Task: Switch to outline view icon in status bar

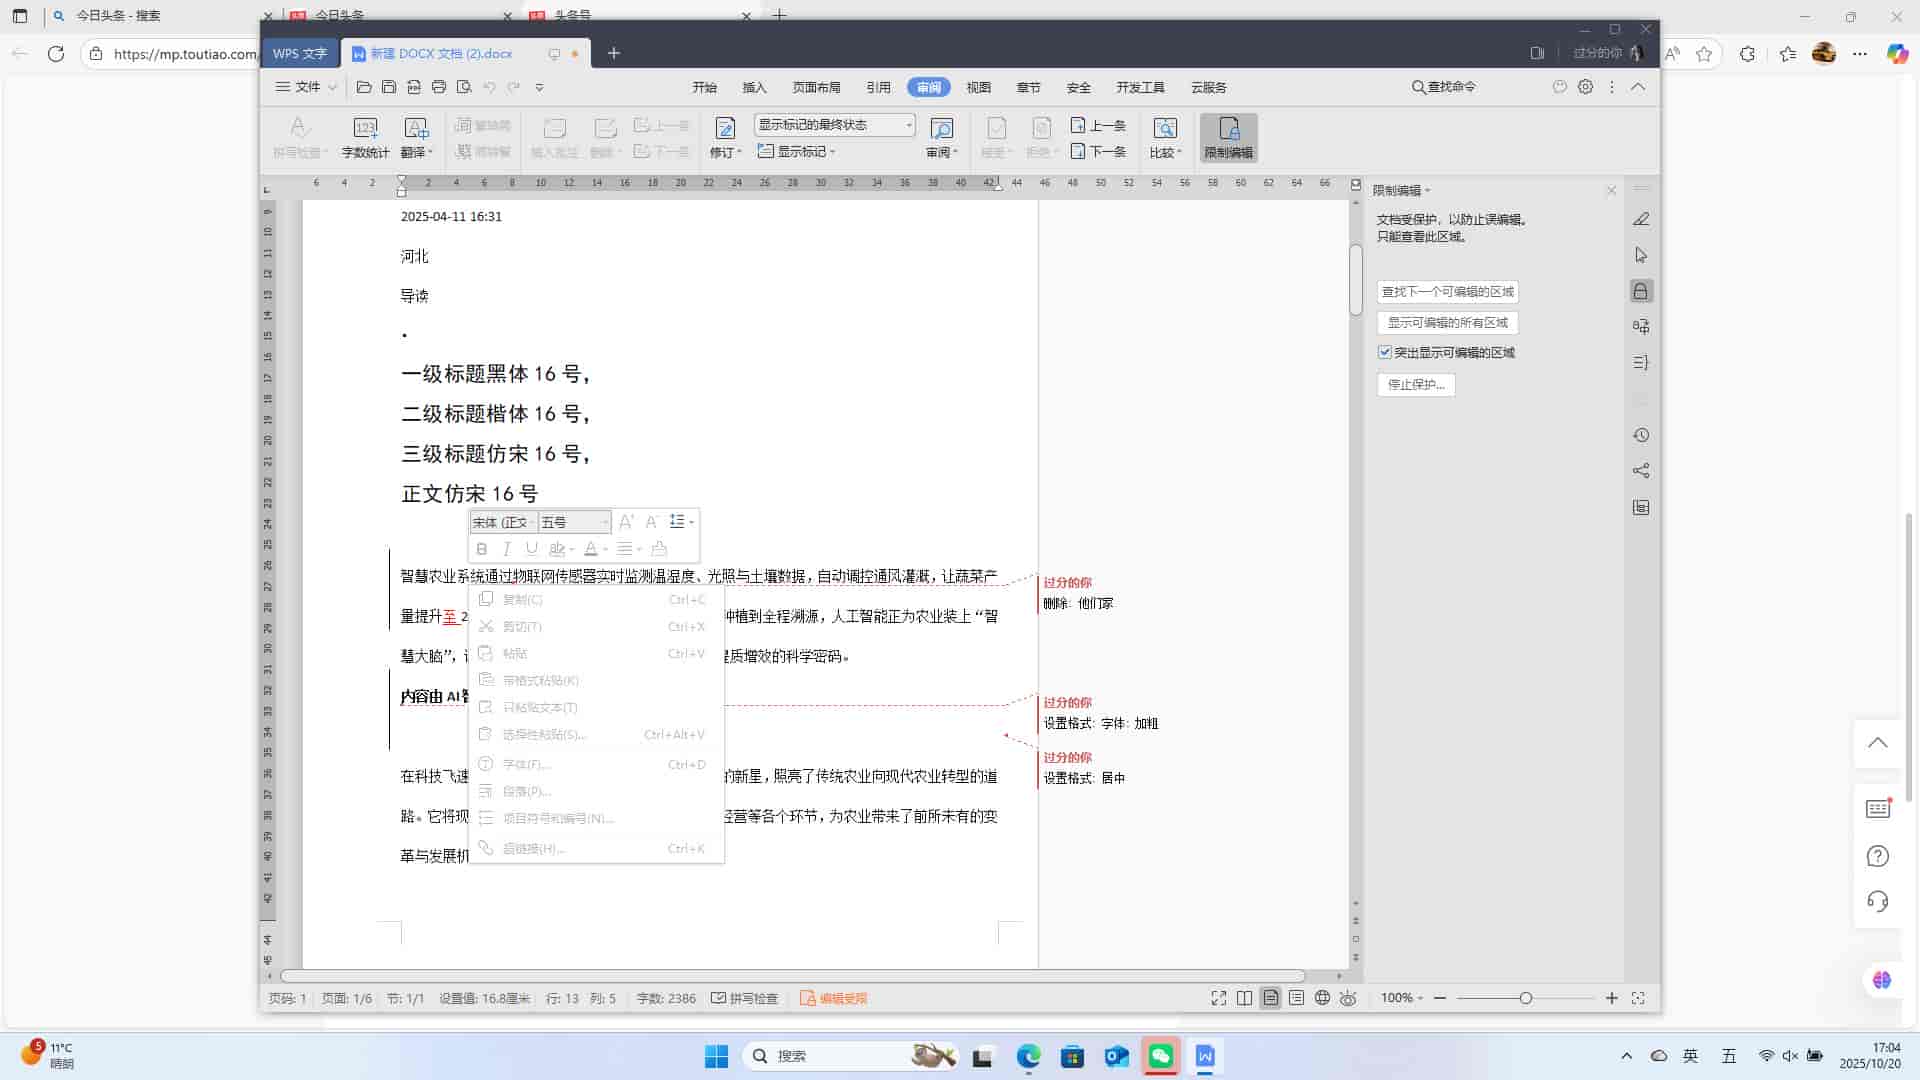Action: (1296, 998)
